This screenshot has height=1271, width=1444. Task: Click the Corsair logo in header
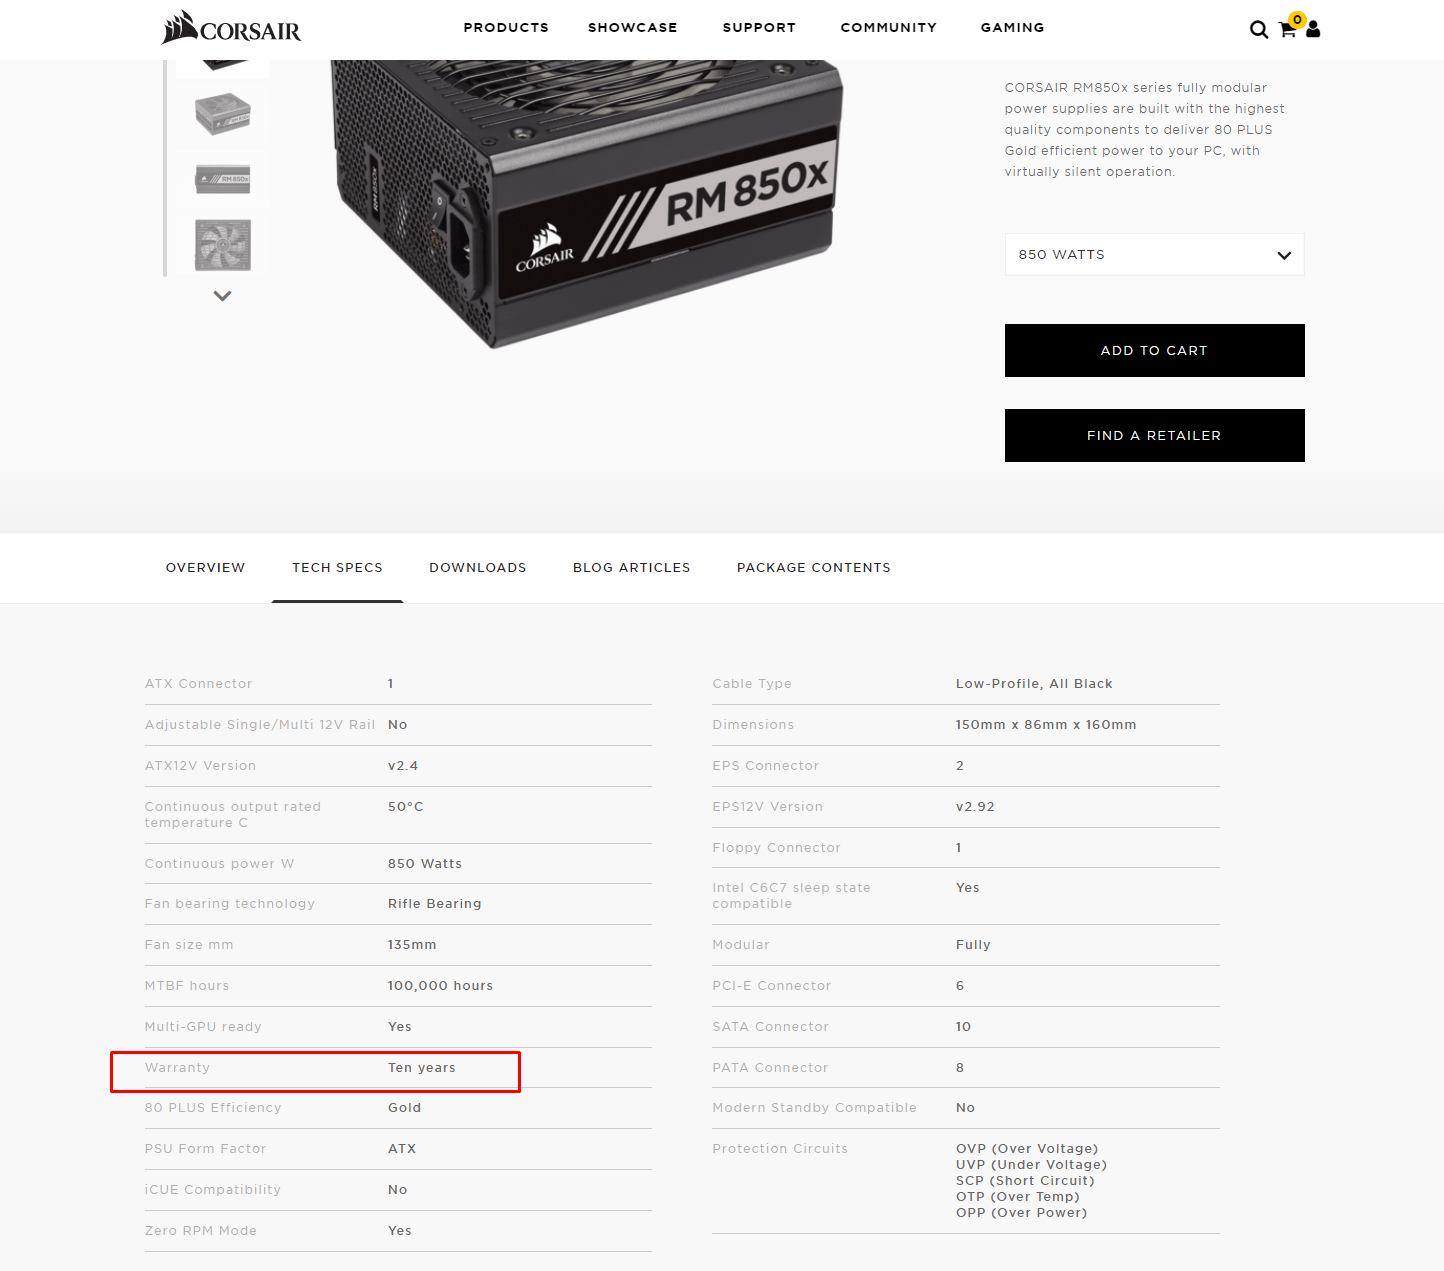[231, 27]
